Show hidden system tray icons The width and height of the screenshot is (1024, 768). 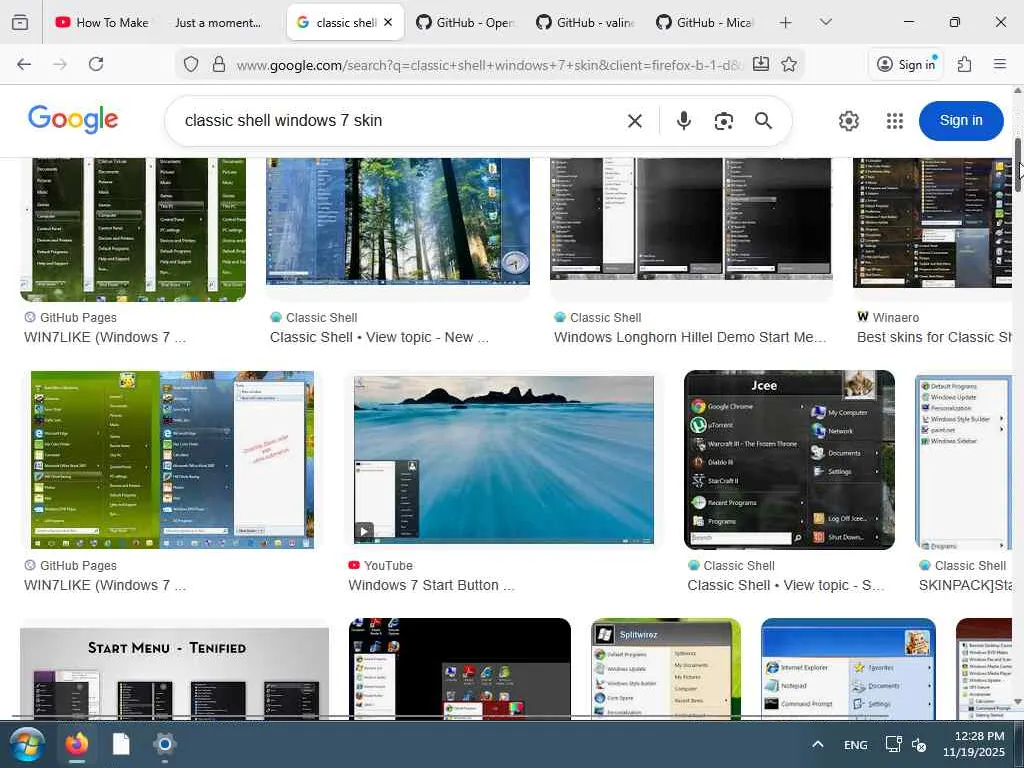point(818,744)
